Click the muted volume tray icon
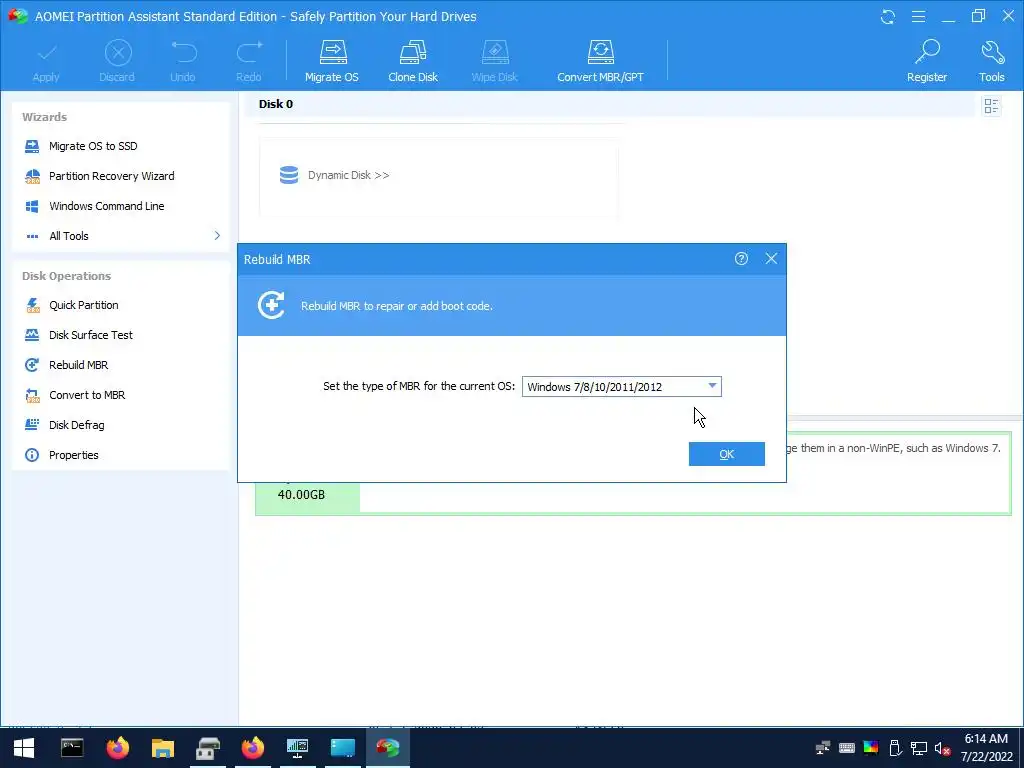The width and height of the screenshot is (1024, 768). tap(942, 748)
